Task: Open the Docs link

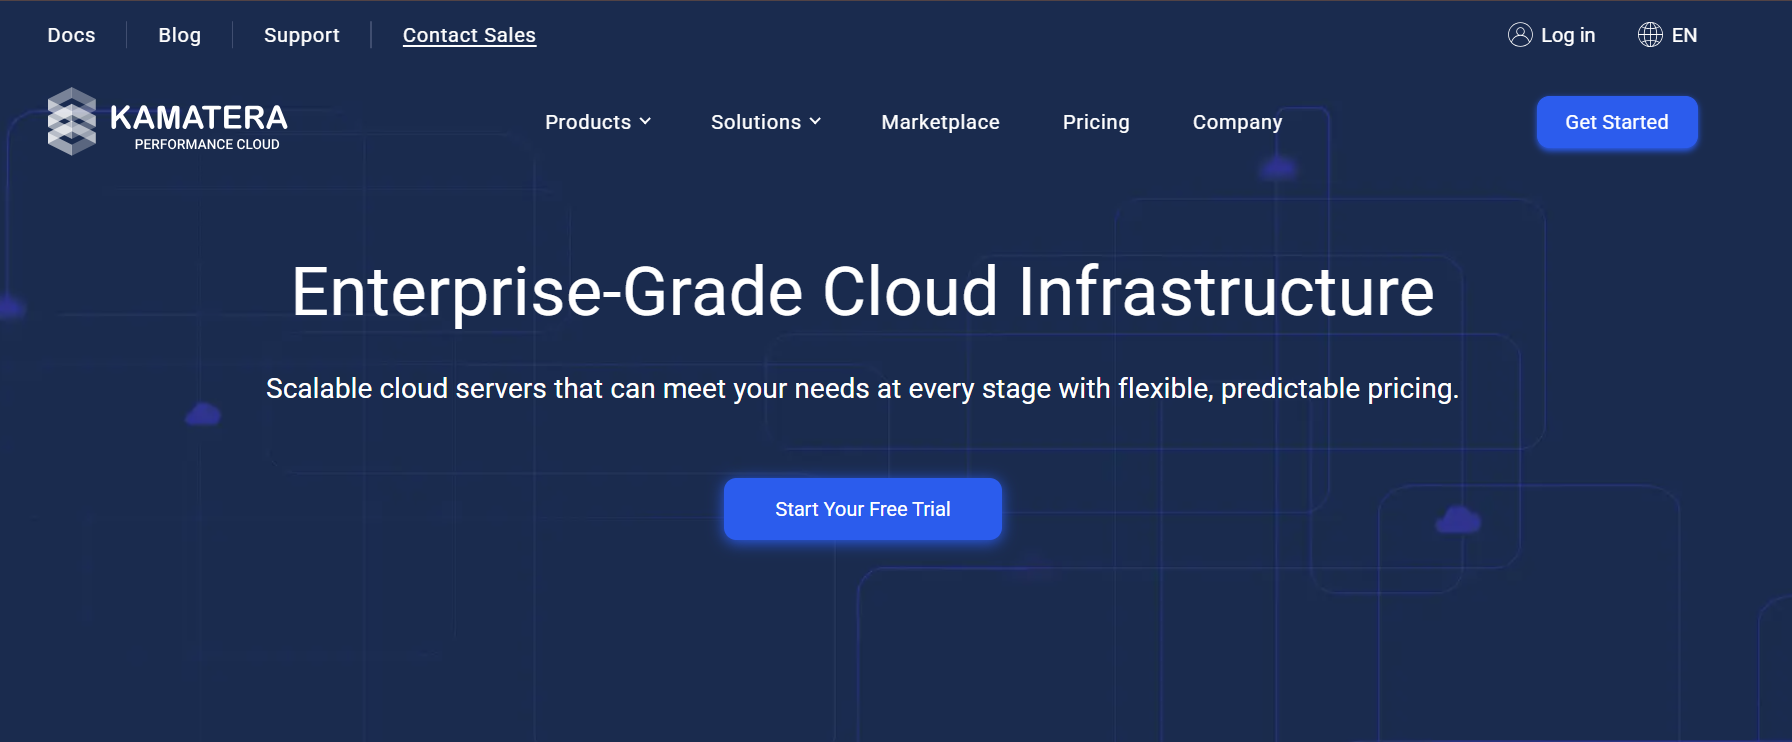Action: (71, 35)
